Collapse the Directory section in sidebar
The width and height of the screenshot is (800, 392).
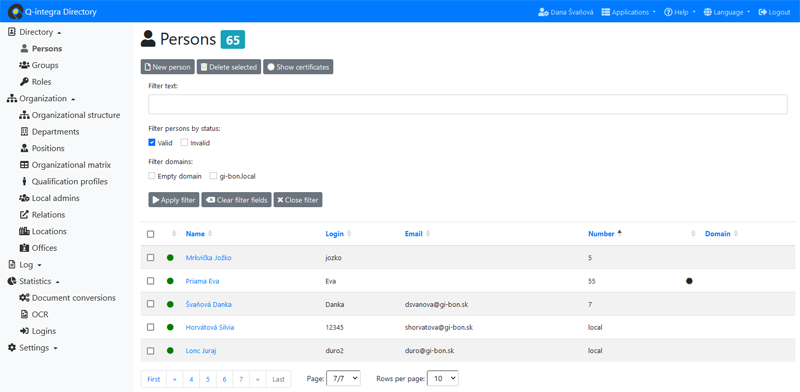(34, 32)
